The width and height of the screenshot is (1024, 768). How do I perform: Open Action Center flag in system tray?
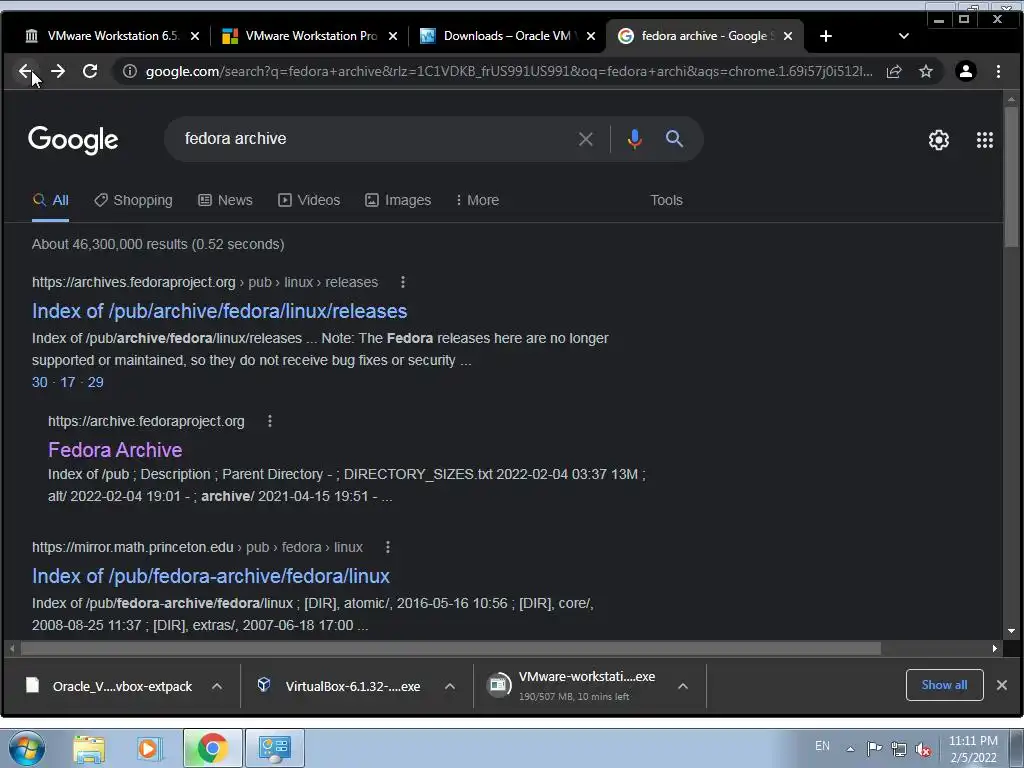874,748
